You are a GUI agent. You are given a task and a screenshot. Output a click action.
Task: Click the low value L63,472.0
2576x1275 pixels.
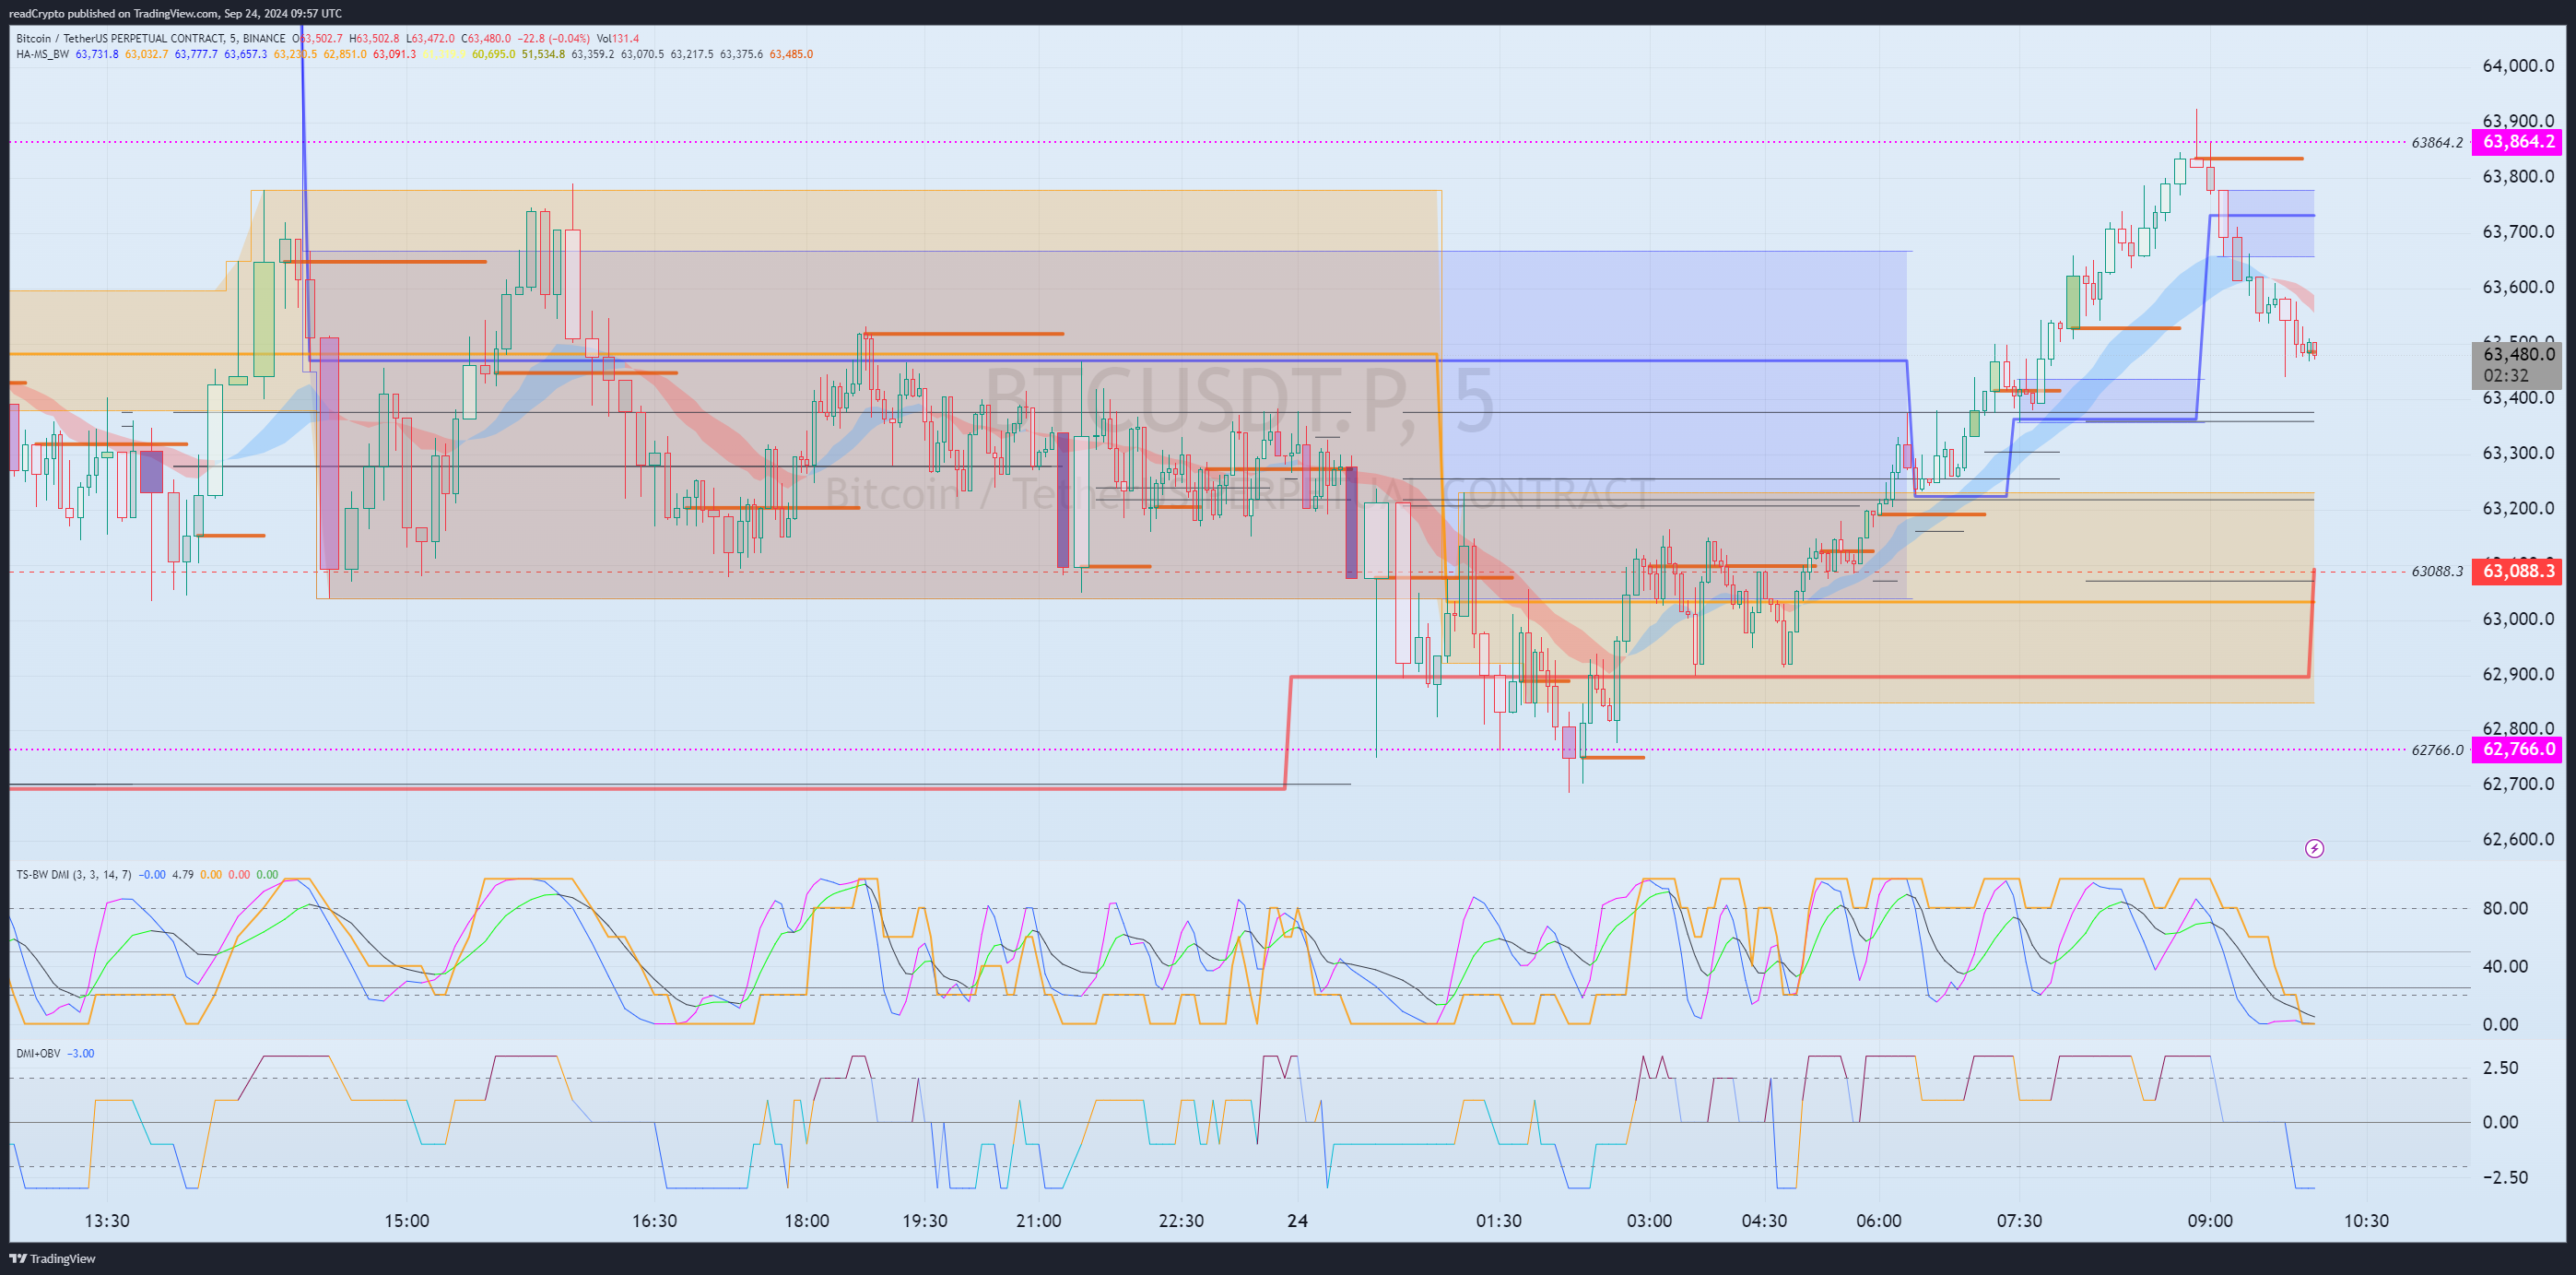click(x=430, y=39)
